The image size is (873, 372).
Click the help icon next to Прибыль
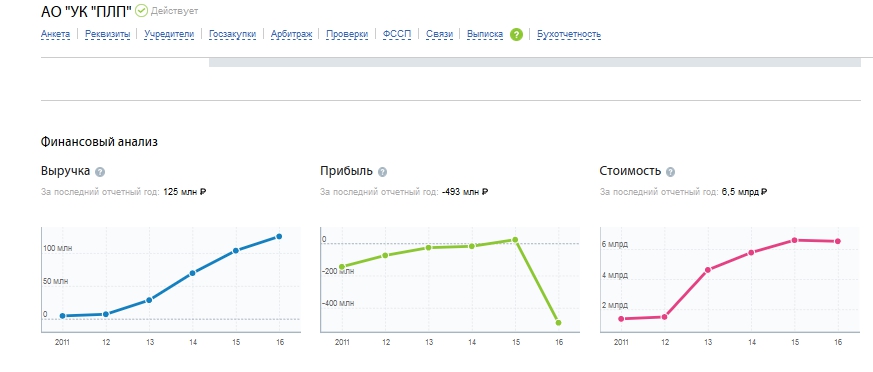pos(382,172)
